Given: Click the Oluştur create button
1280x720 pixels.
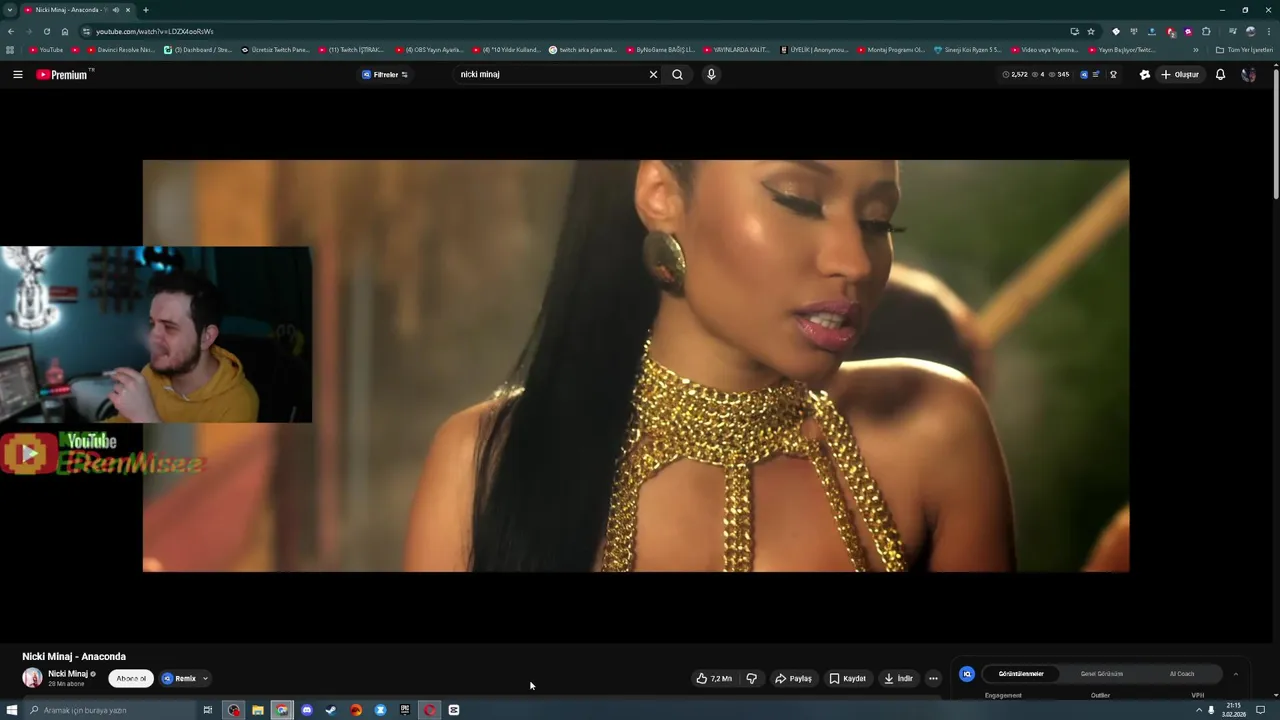Looking at the screenshot, I should pyautogui.click(x=1179, y=74).
